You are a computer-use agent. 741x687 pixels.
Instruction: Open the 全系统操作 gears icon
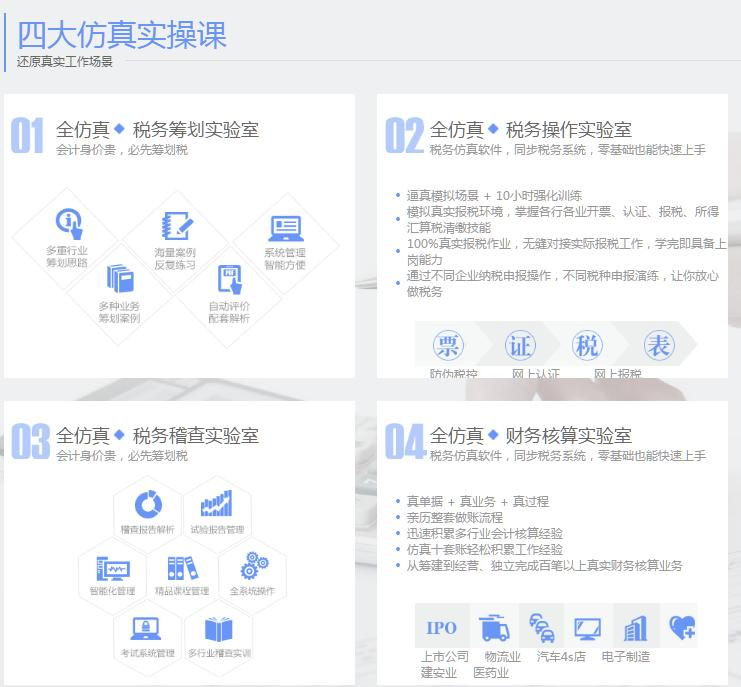pyautogui.click(x=254, y=566)
